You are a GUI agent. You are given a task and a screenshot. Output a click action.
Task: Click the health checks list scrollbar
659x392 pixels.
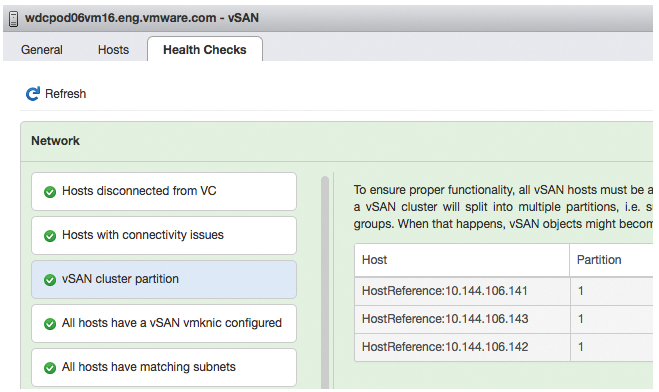(x=325, y=282)
